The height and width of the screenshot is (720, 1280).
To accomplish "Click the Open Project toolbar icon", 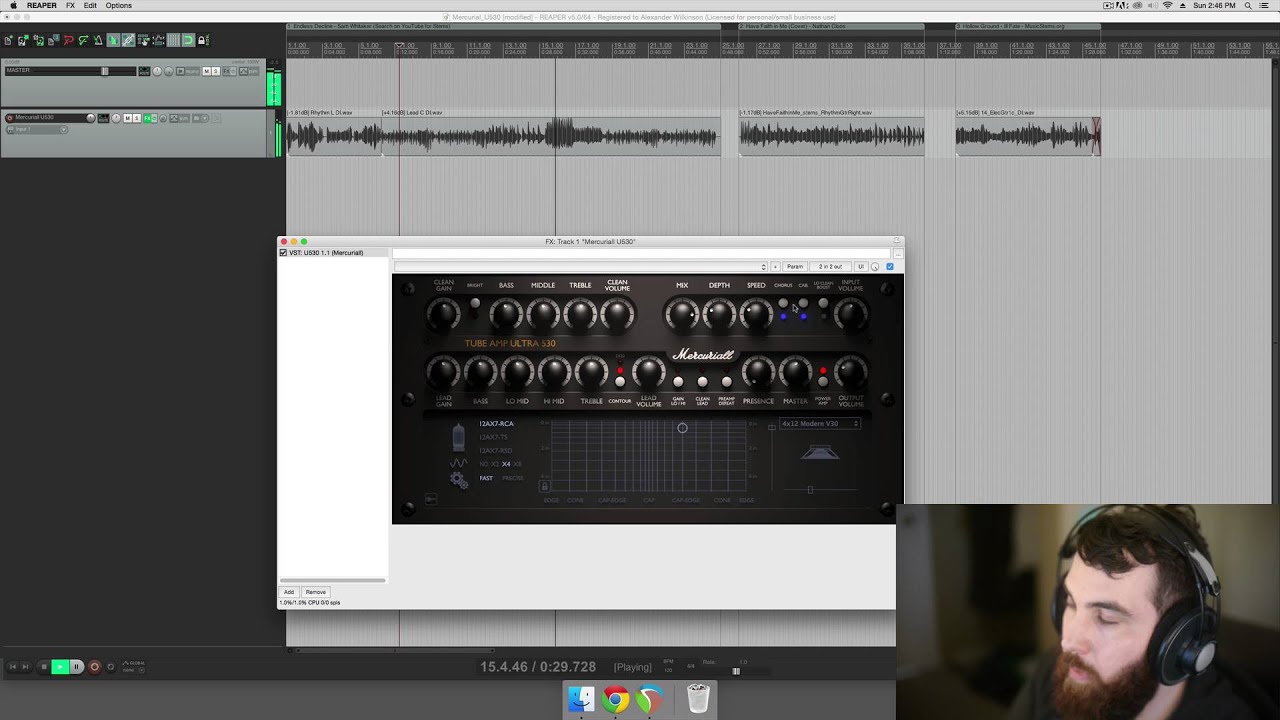I will coord(22,40).
